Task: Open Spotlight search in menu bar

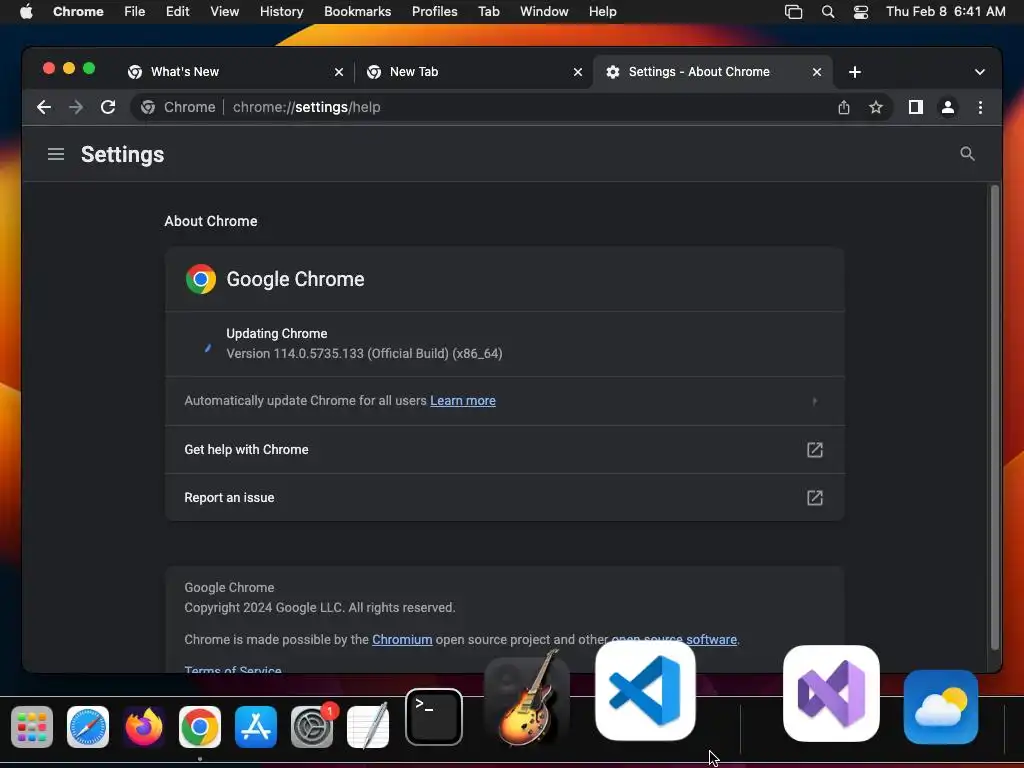Action: (x=827, y=12)
